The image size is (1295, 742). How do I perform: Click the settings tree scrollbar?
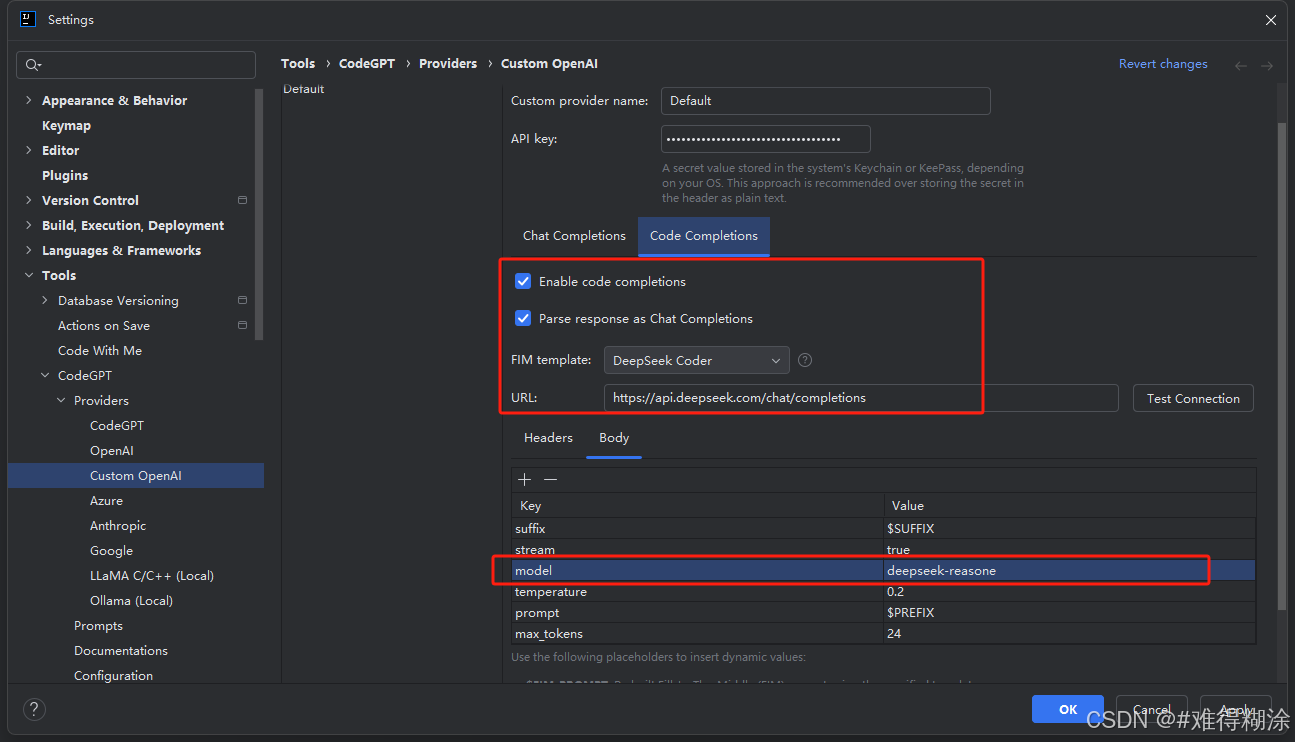click(259, 215)
